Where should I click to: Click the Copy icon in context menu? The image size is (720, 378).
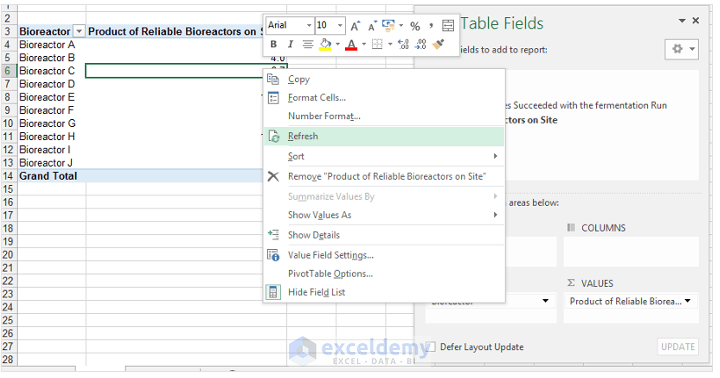click(273, 79)
